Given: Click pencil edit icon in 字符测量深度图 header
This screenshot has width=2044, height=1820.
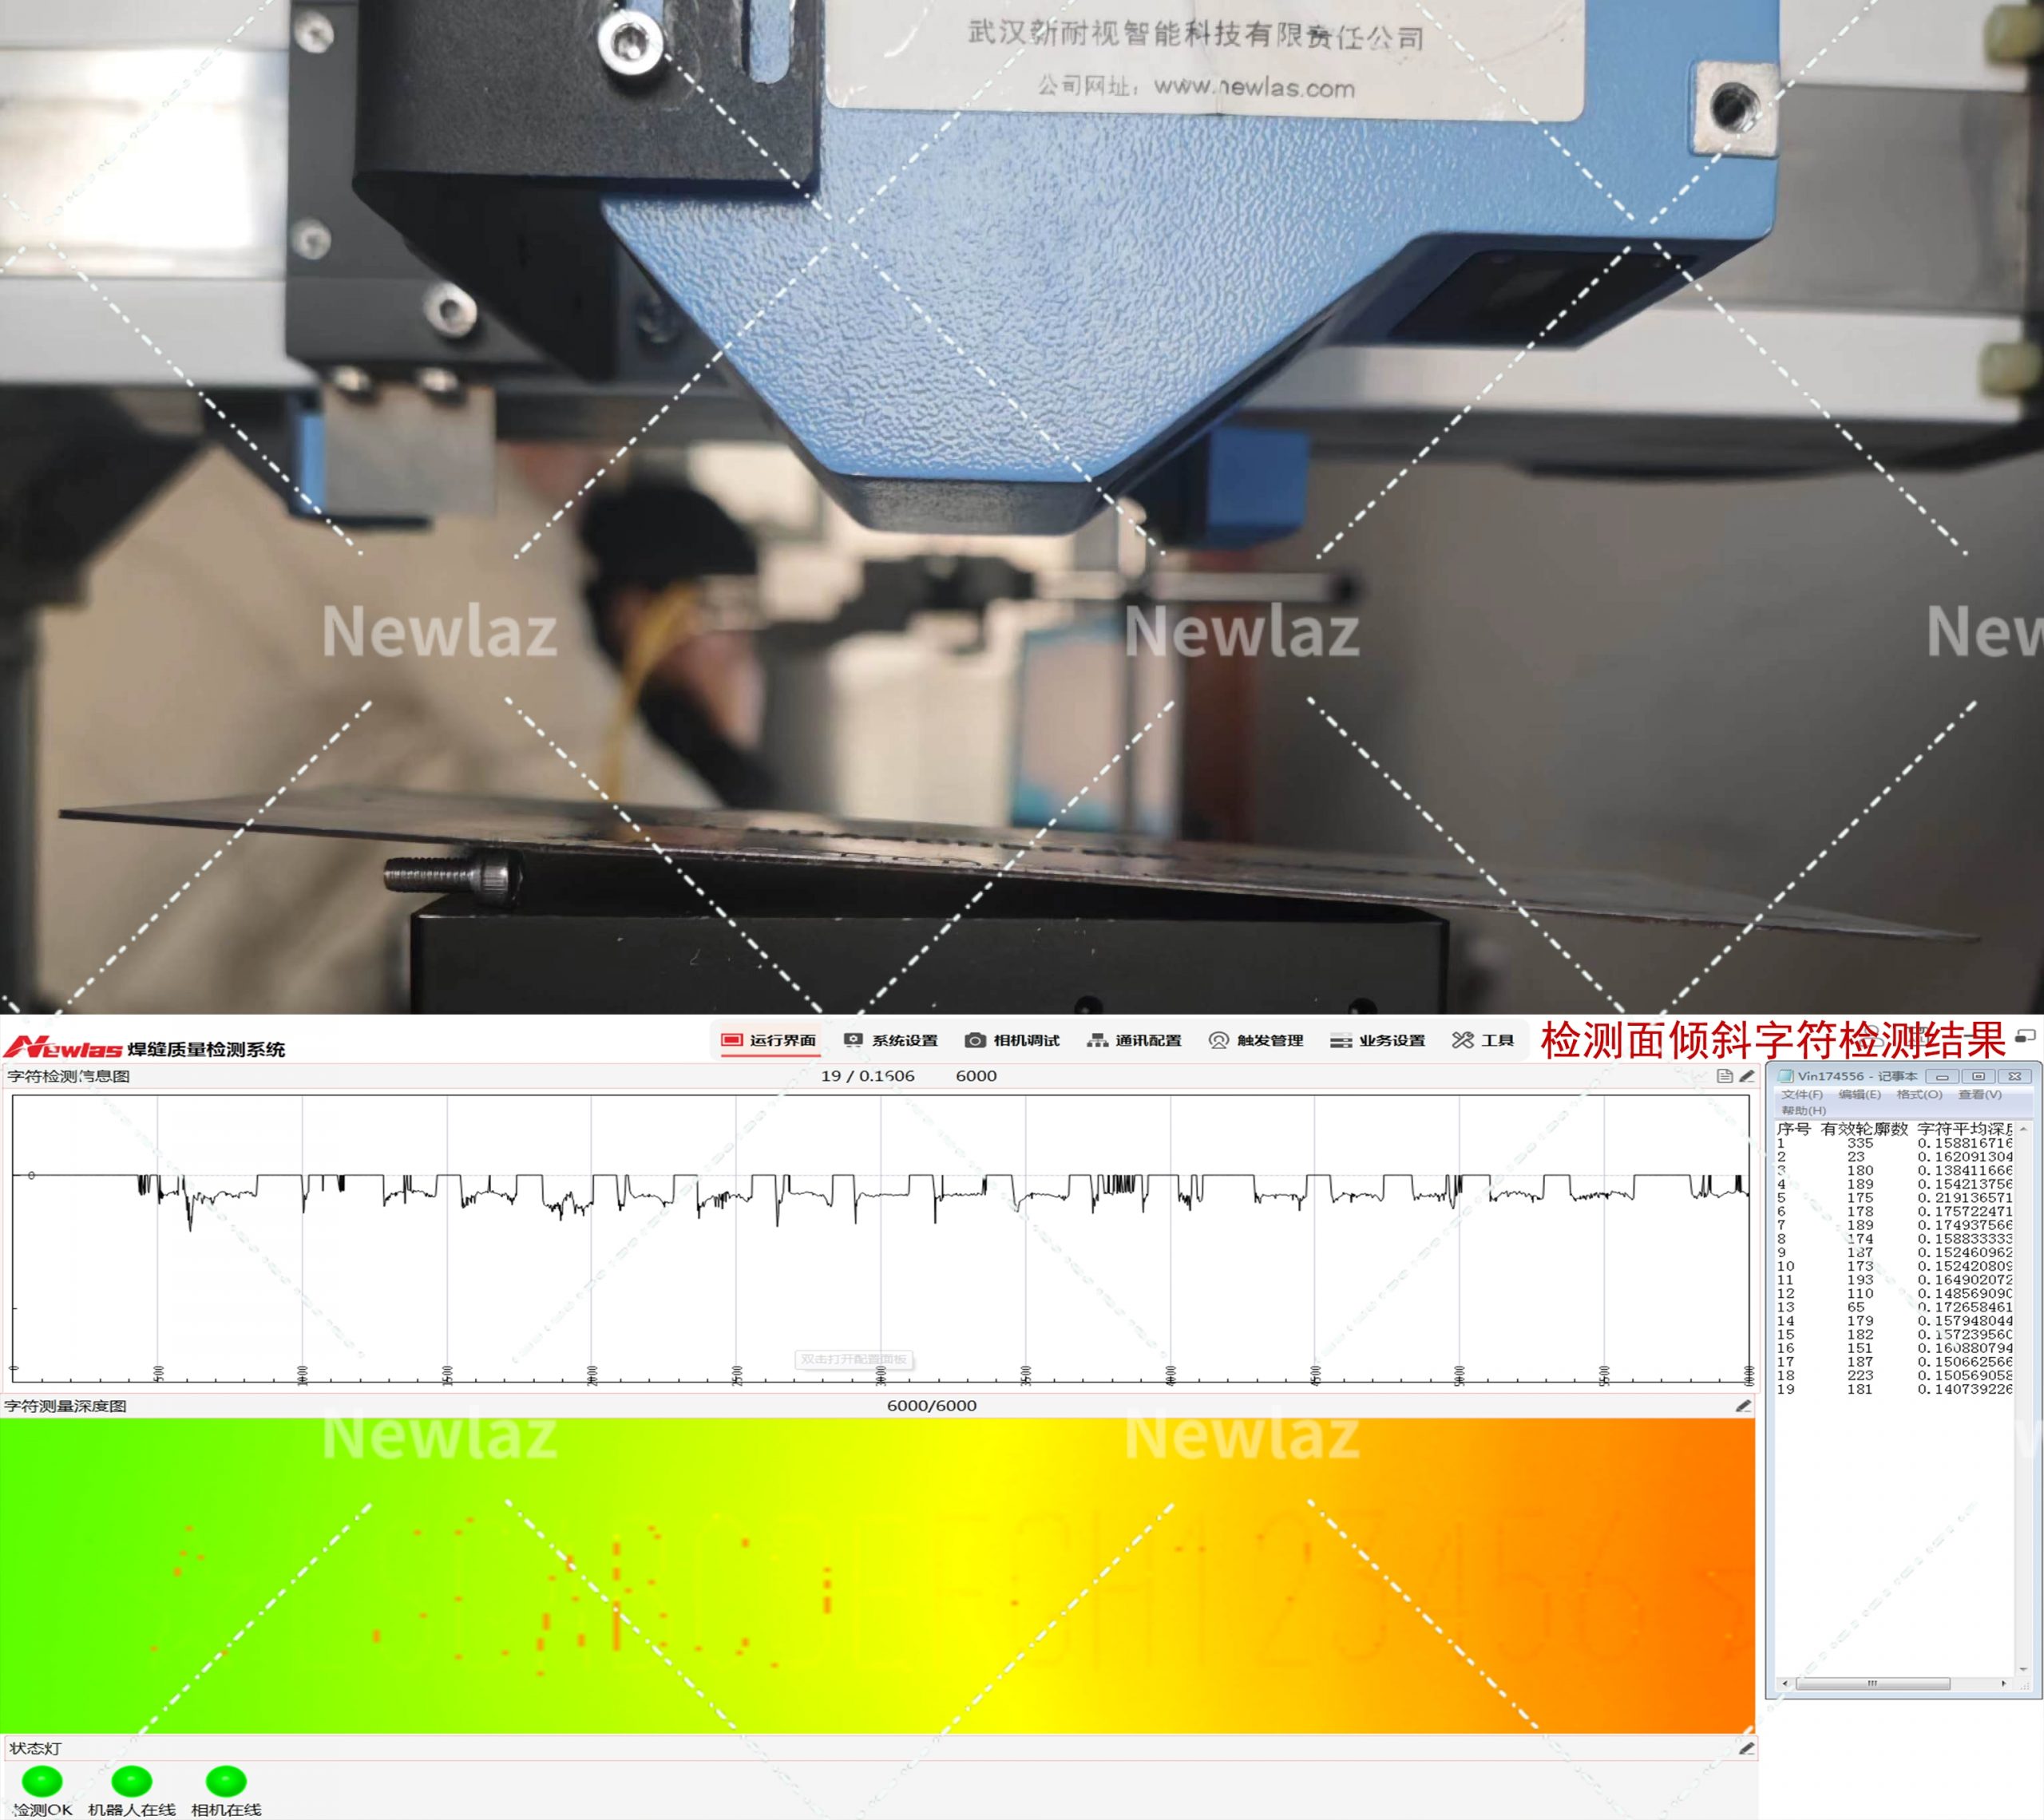Looking at the screenshot, I should 1743,1405.
